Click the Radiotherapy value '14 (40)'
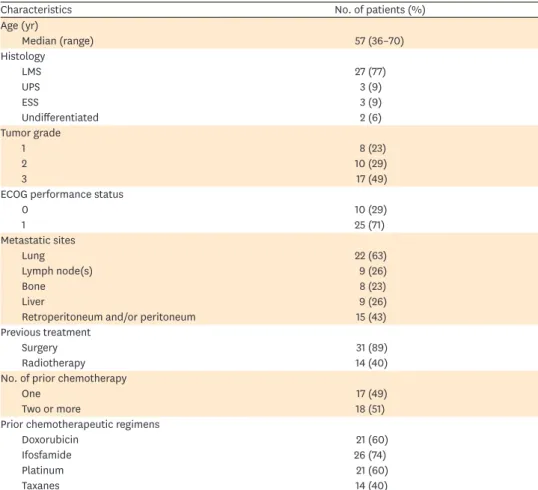 pos(372,363)
